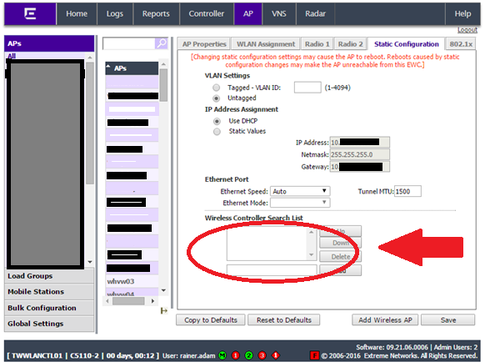Select the Use DHCP radio button
Screen dimensions: 490x362
coord(217,121)
